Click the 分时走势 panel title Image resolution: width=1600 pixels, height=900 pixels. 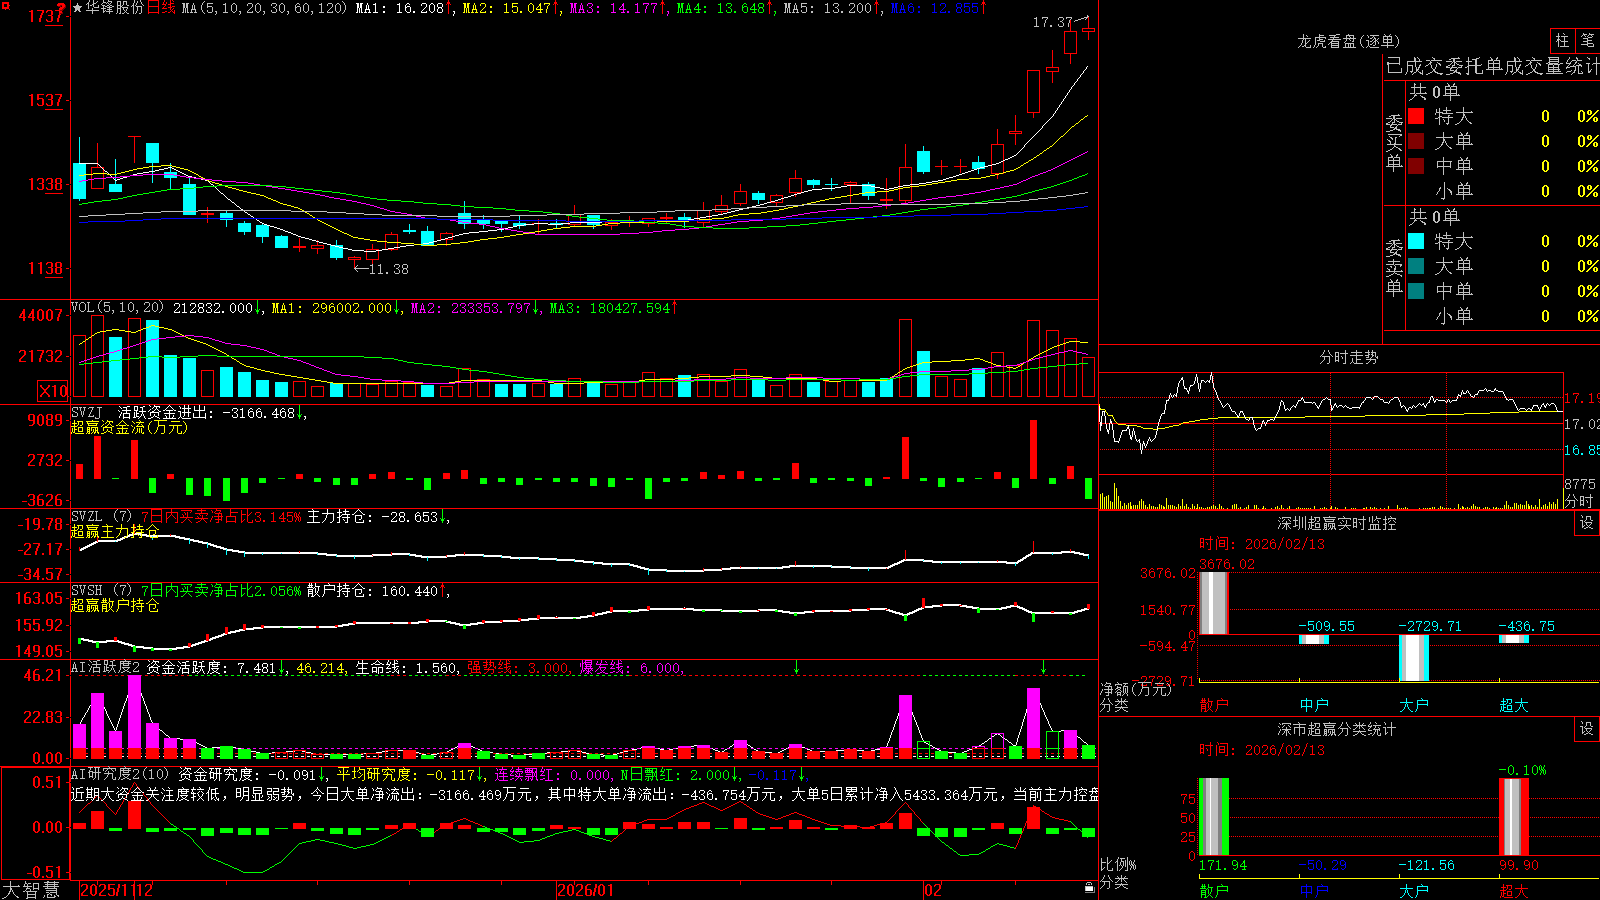(x=1348, y=357)
